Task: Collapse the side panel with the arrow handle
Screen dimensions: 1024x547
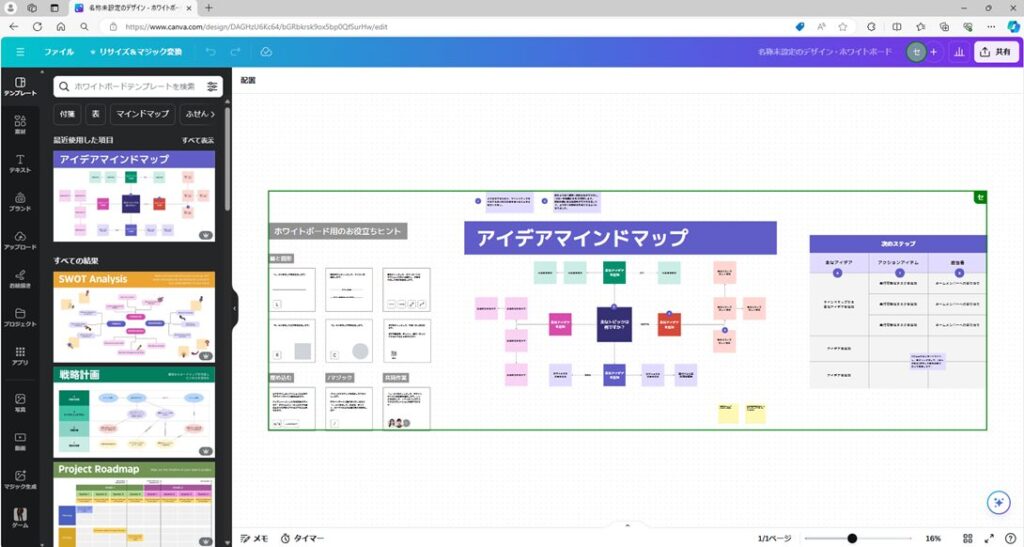Action: tap(235, 308)
